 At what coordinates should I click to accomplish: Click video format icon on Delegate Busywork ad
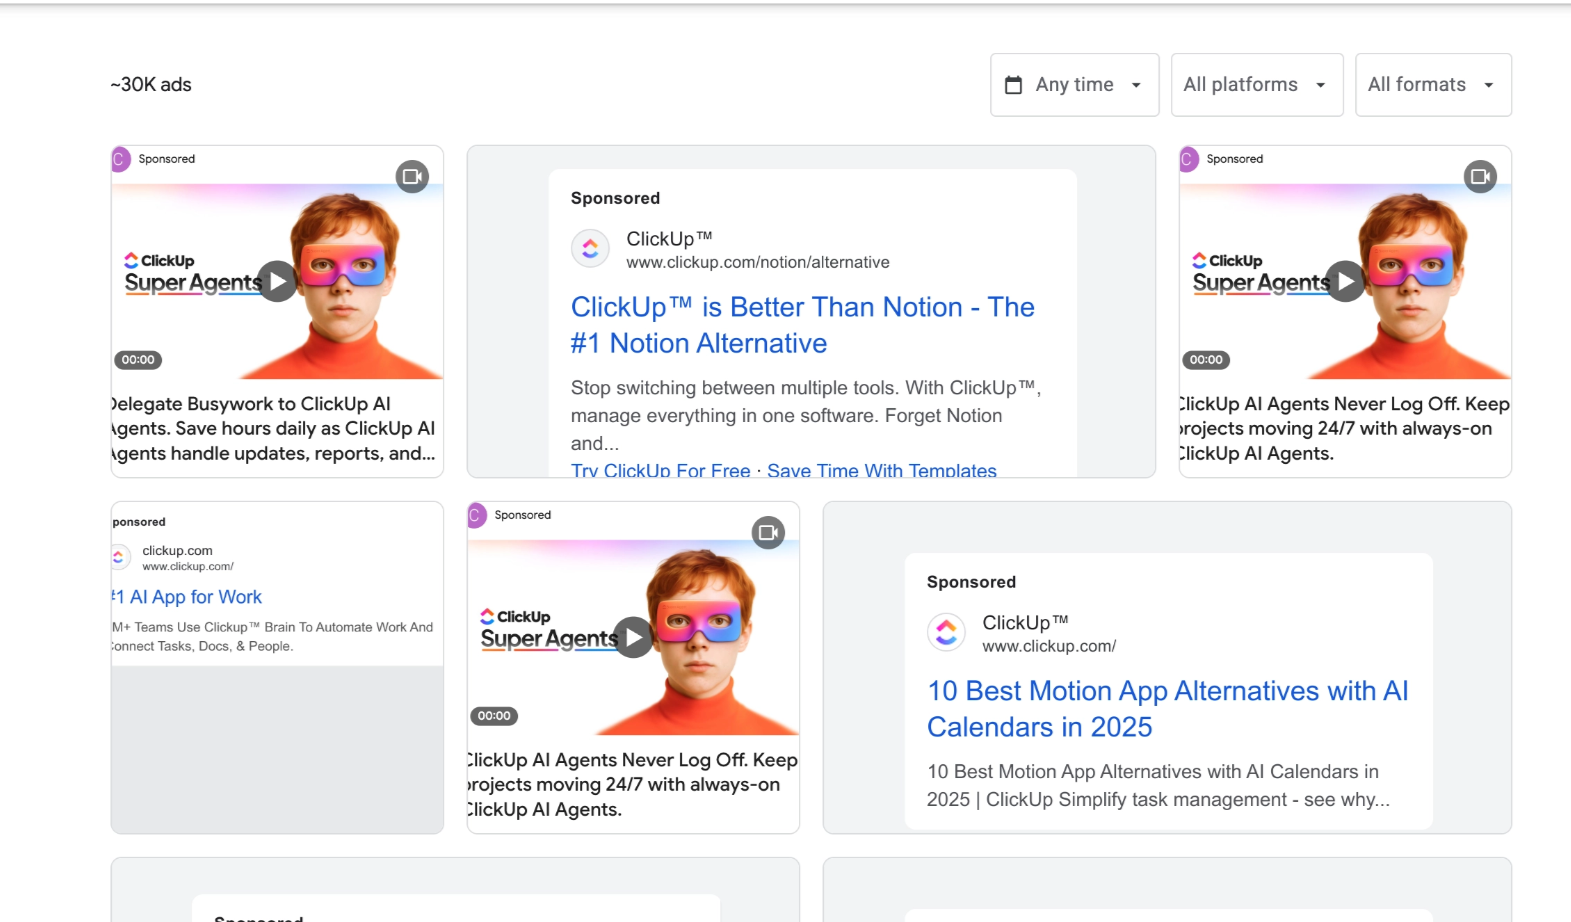tap(412, 177)
